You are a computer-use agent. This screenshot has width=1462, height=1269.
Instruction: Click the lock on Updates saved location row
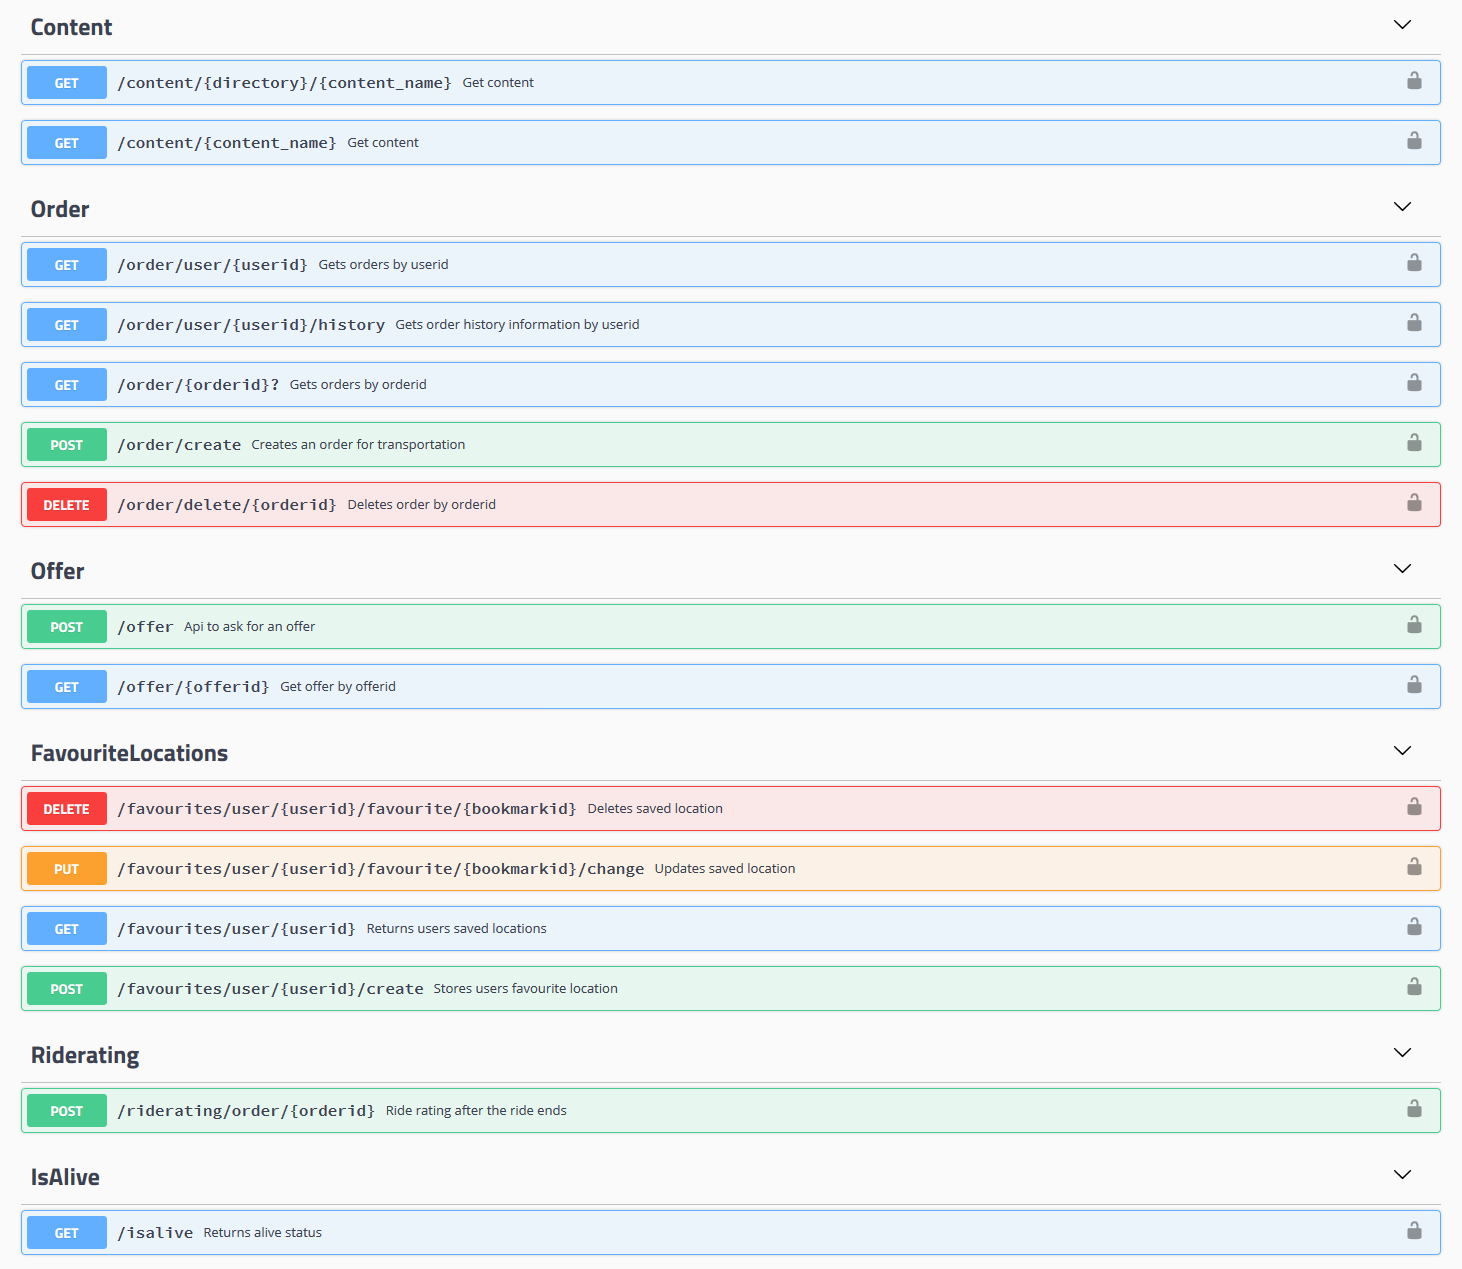(1414, 867)
